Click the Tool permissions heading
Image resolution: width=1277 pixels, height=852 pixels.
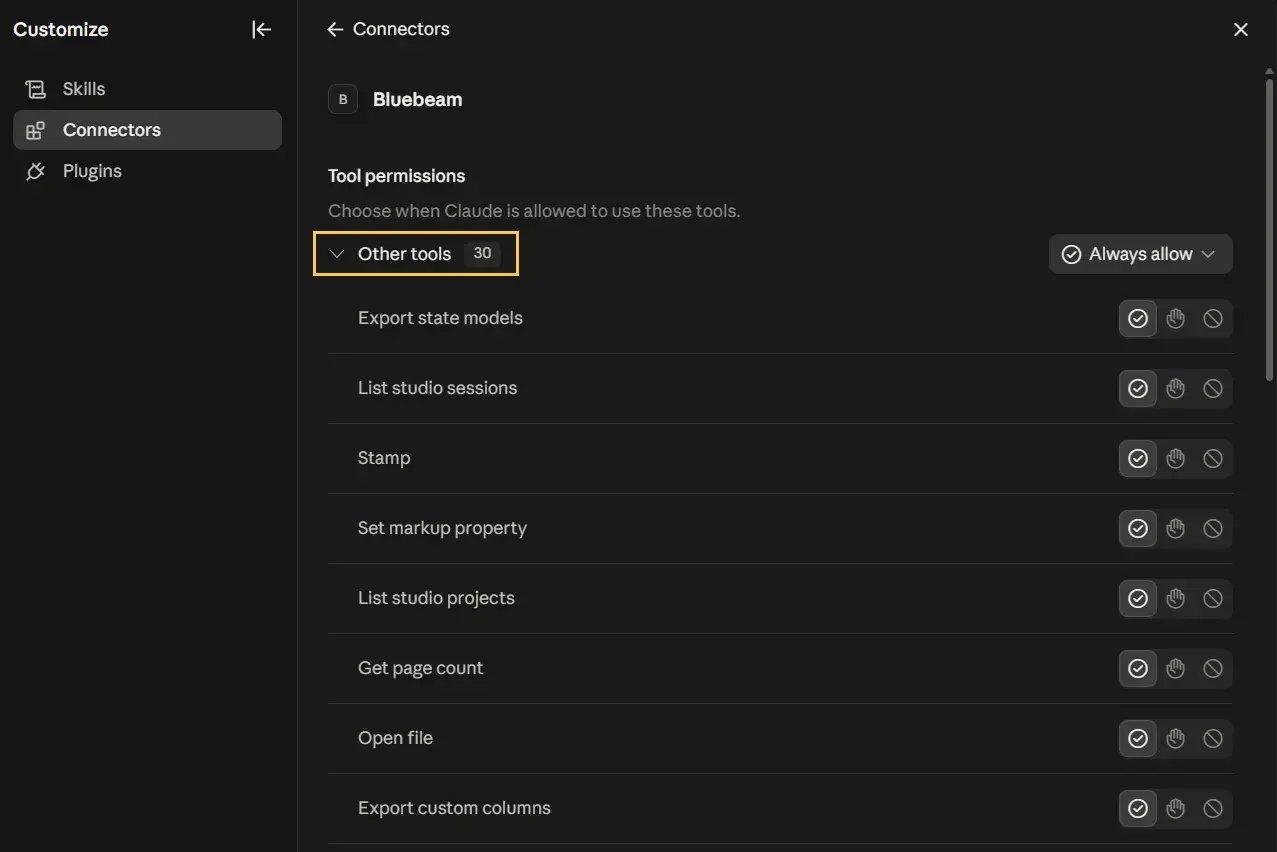397,176
